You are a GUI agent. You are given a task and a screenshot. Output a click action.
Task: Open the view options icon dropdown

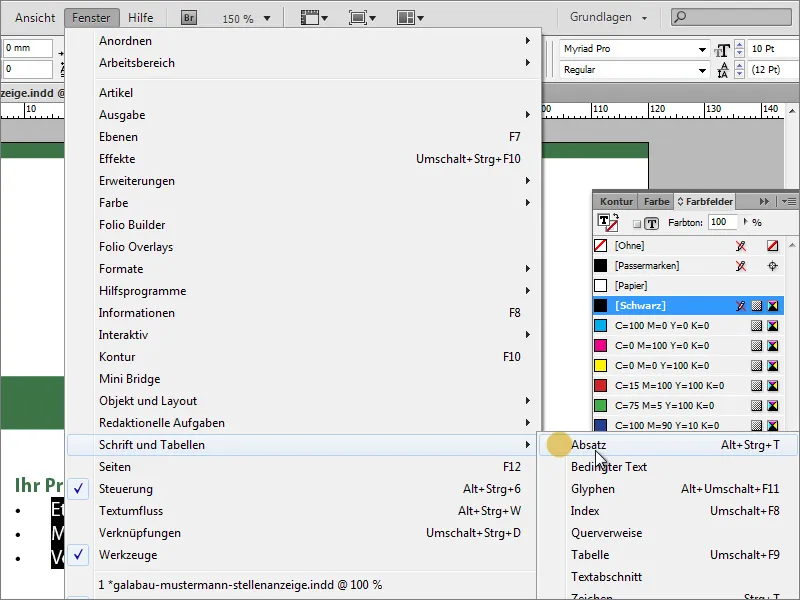(x=314, y=18)
